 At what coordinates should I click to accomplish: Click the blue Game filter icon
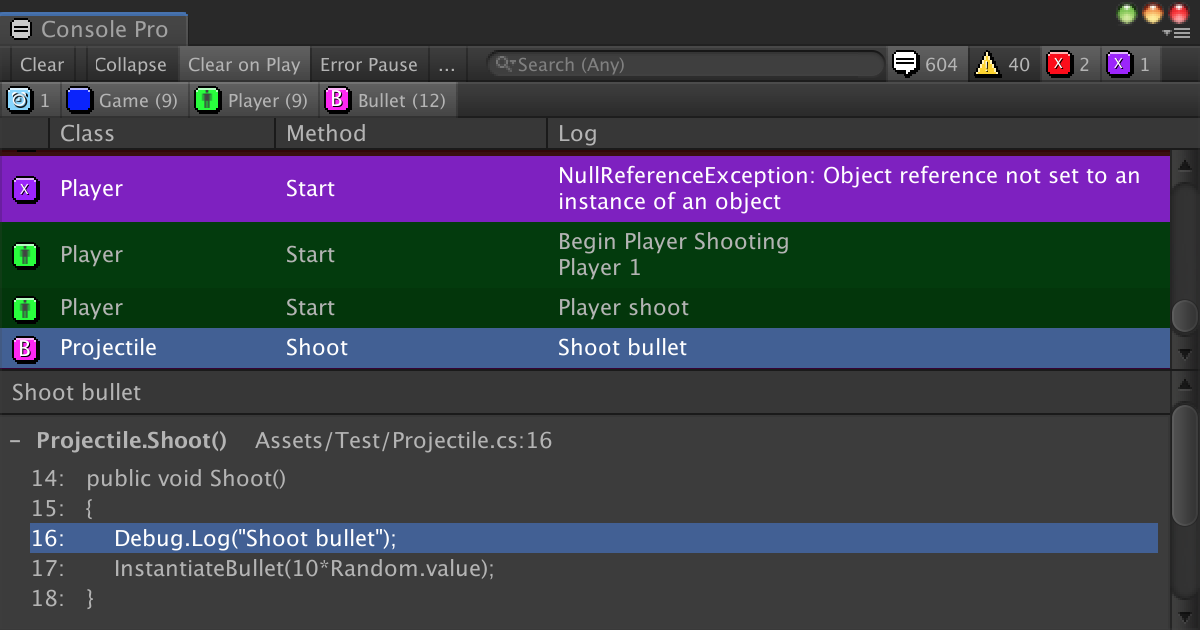(x=80, y=100)
